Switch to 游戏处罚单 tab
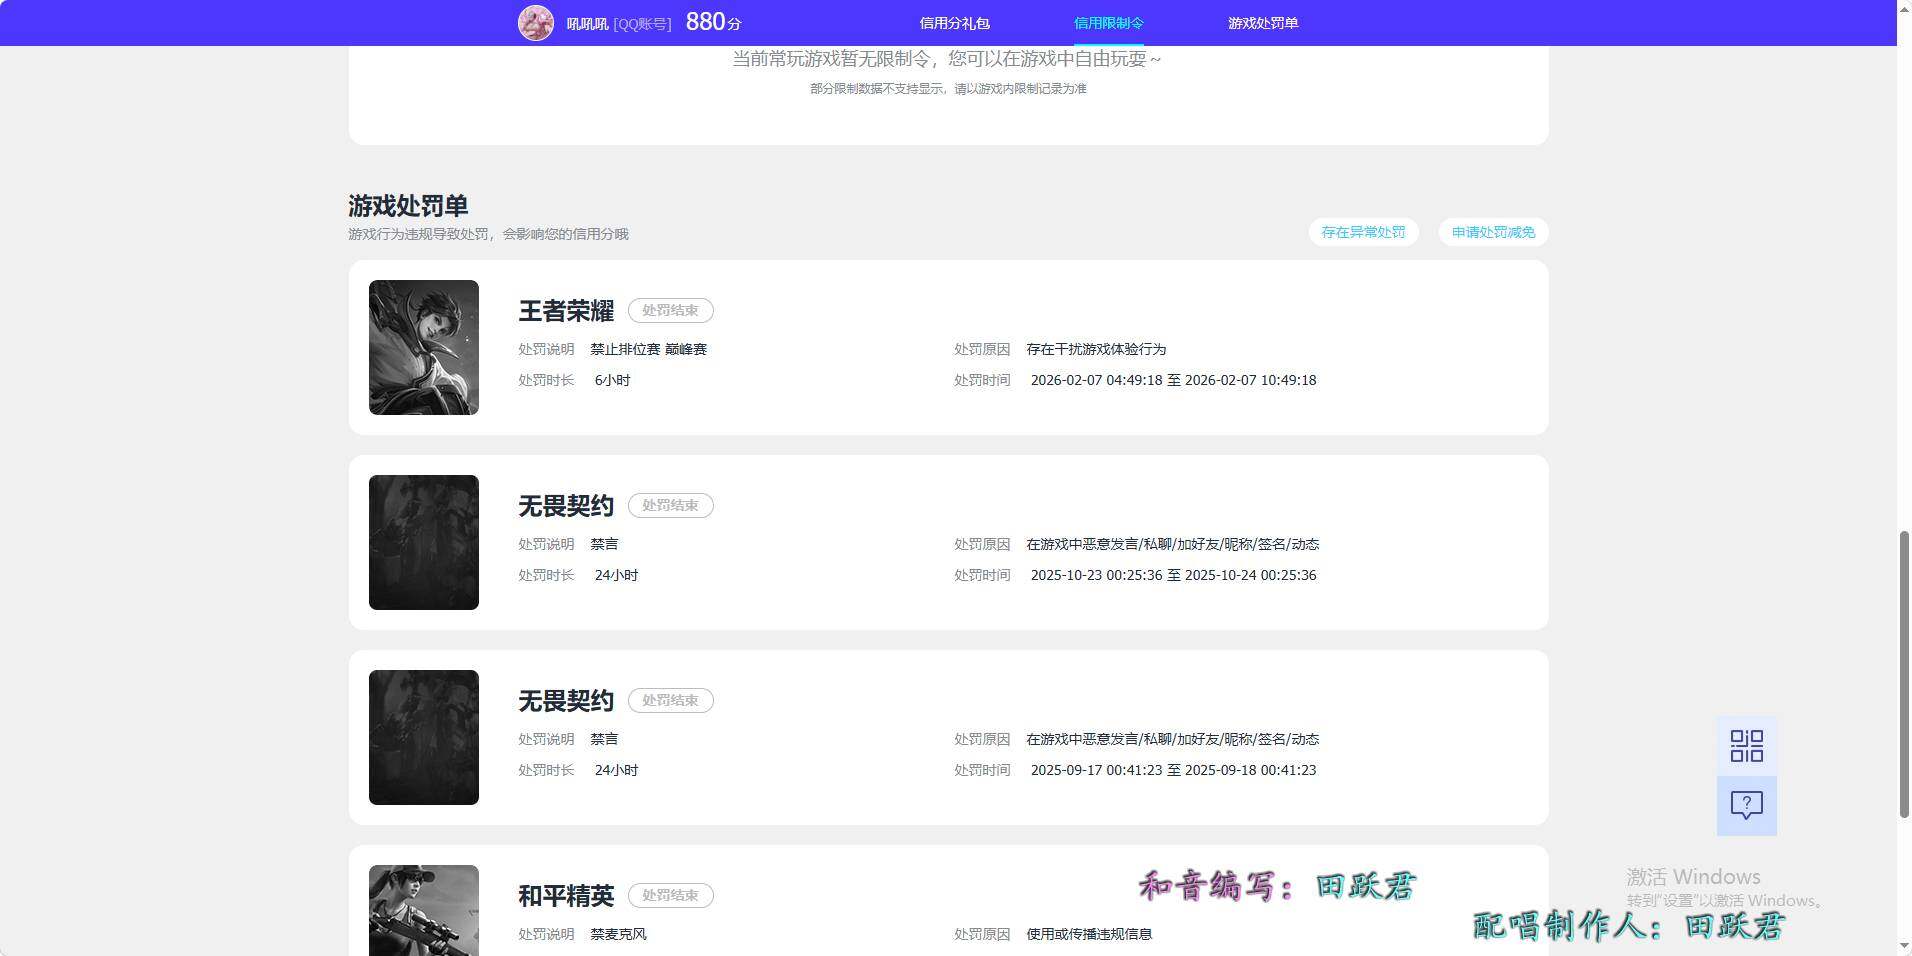The image size is (1912, 956). coord(1263,23)
